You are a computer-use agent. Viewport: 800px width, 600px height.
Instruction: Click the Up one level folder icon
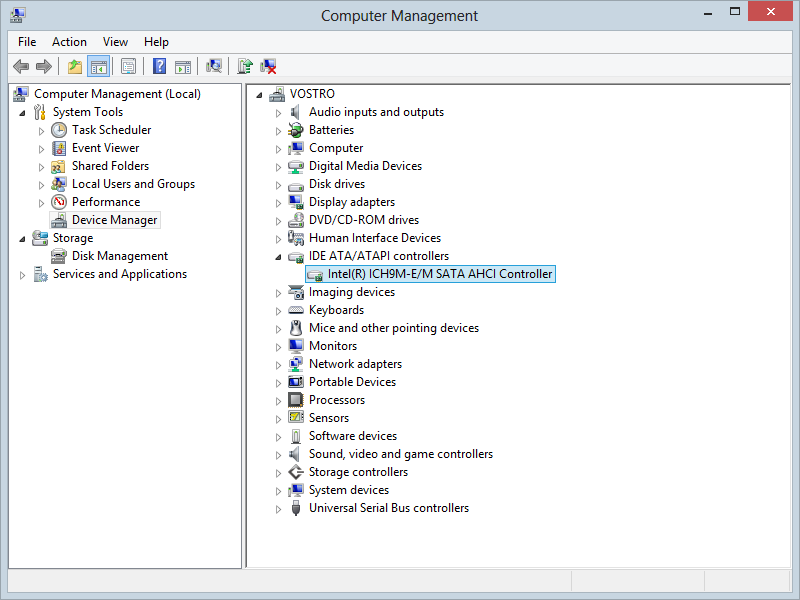[75, 66]
